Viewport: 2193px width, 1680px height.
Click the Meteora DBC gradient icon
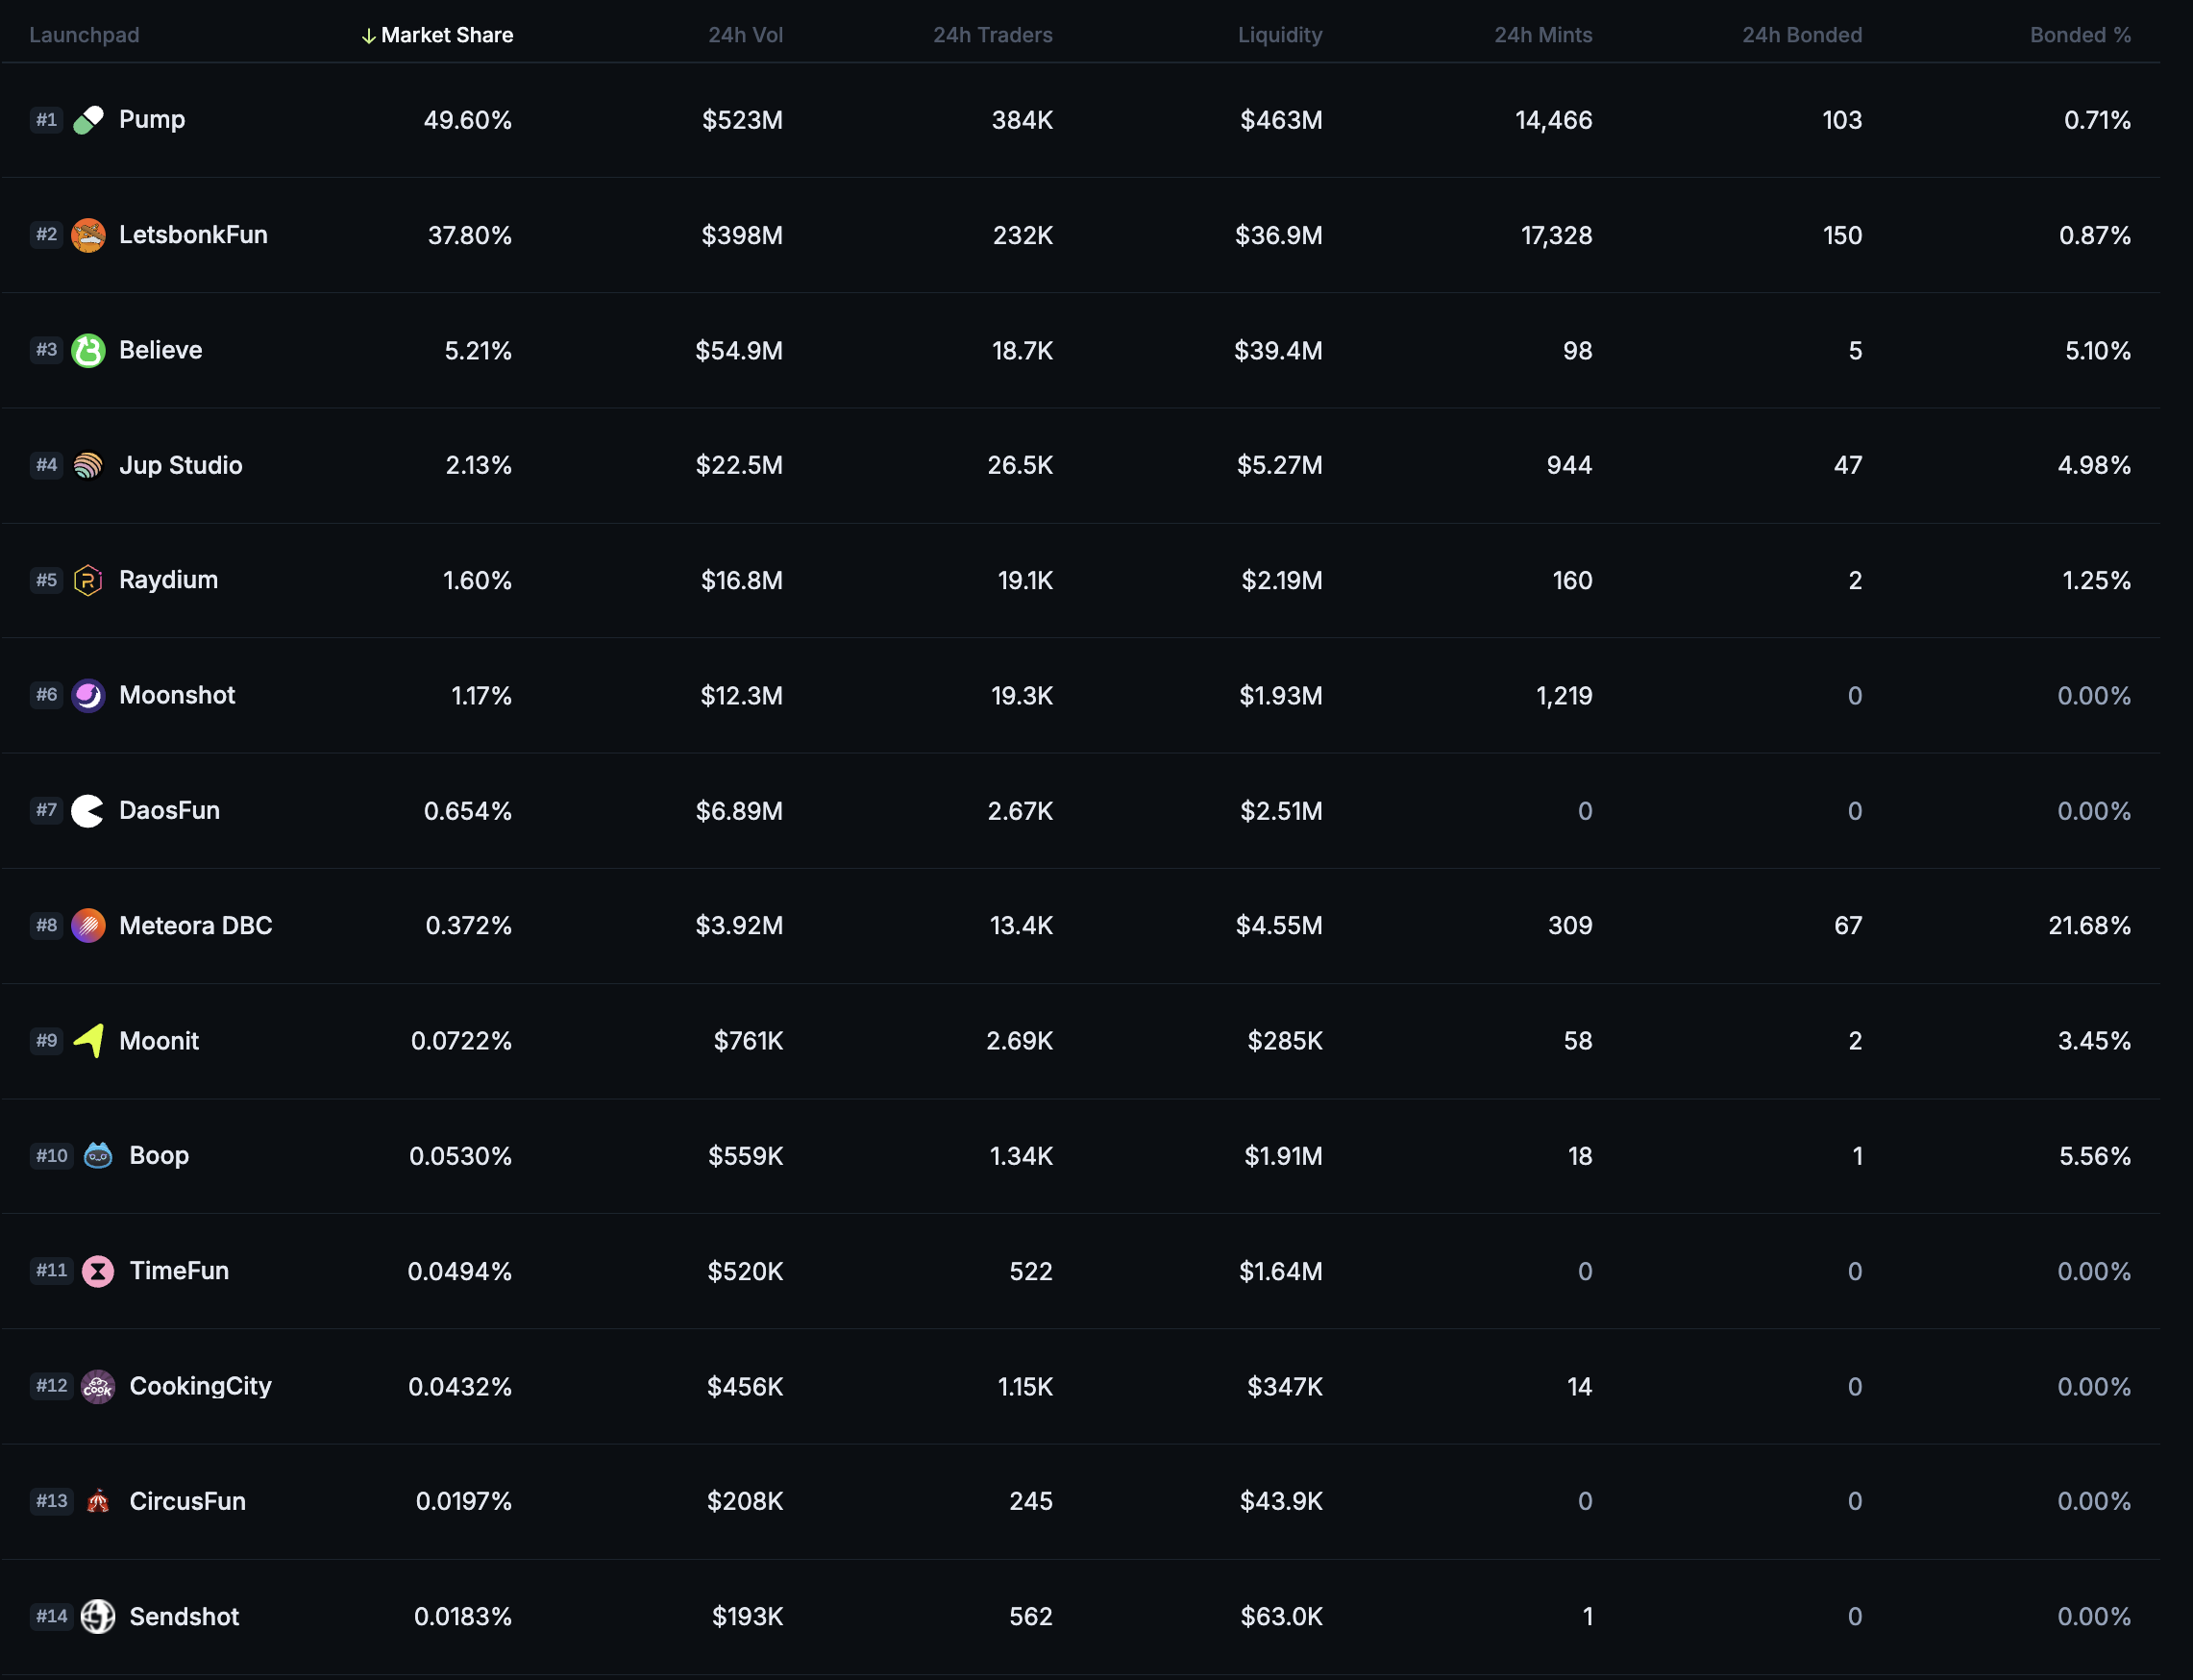coord(88,925)
